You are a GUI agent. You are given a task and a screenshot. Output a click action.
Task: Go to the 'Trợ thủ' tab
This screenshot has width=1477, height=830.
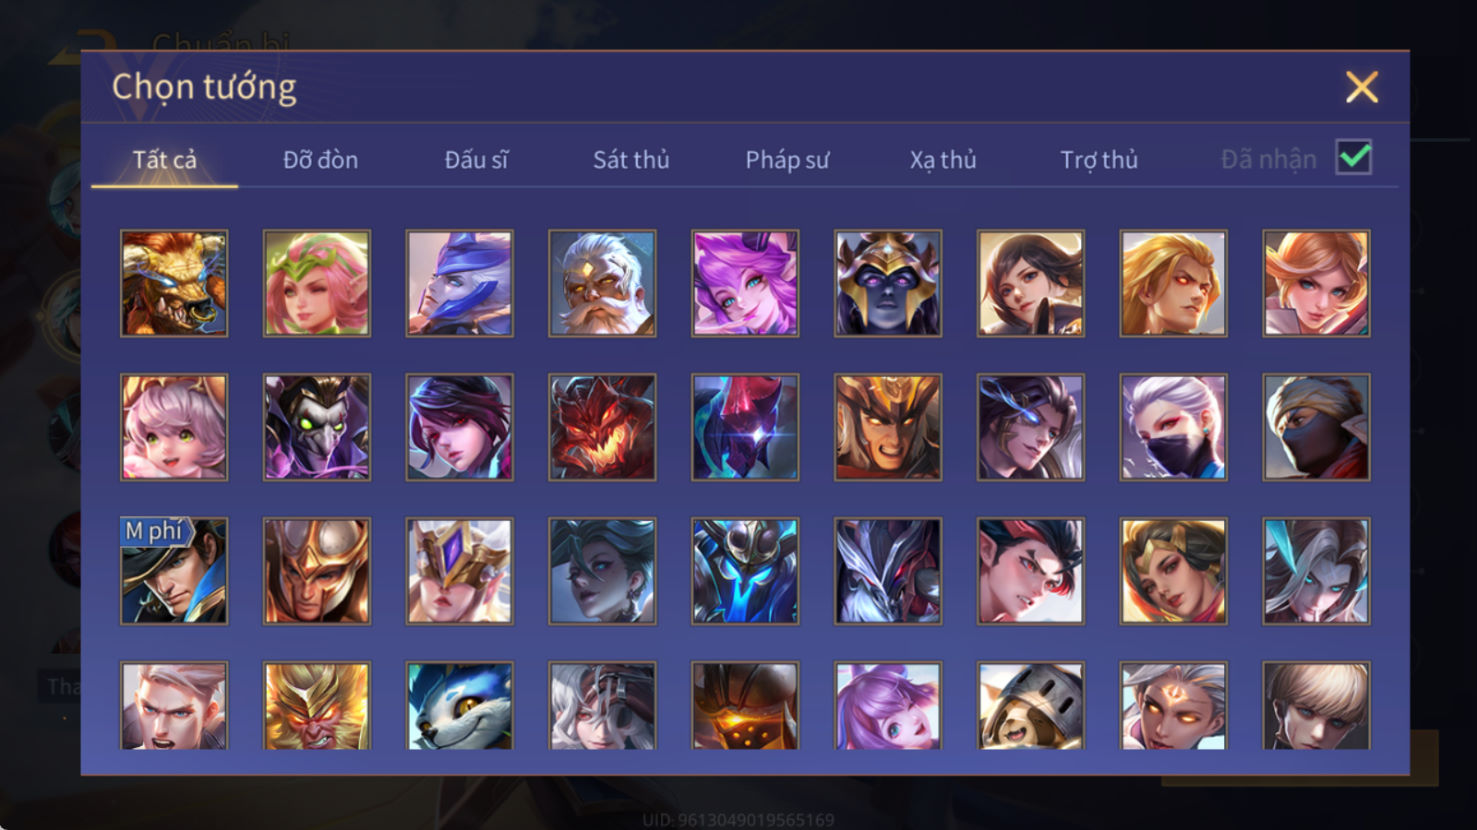(1099, 160)
